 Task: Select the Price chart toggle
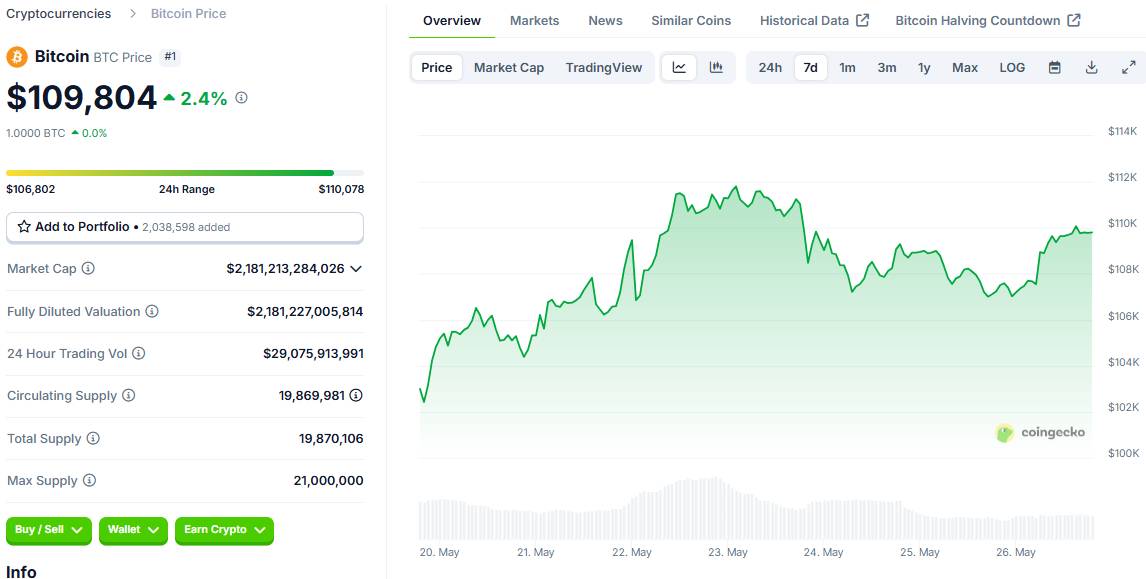pyautogui.click(x=437, y=67)
